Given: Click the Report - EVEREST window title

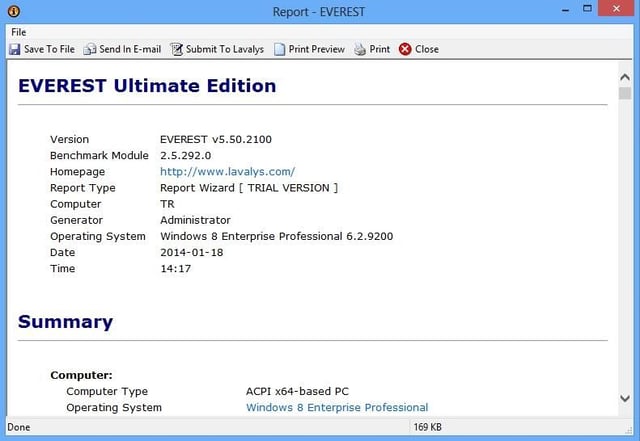Looking at the screenshot, I should coord(319,12).
